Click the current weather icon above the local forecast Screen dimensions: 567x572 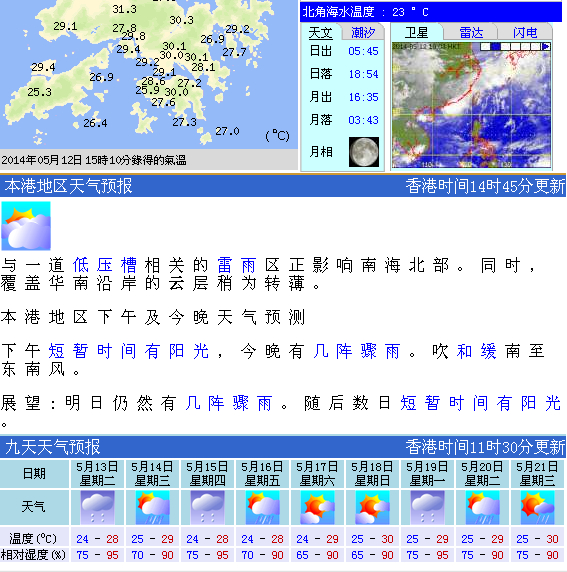coord(26,226)
